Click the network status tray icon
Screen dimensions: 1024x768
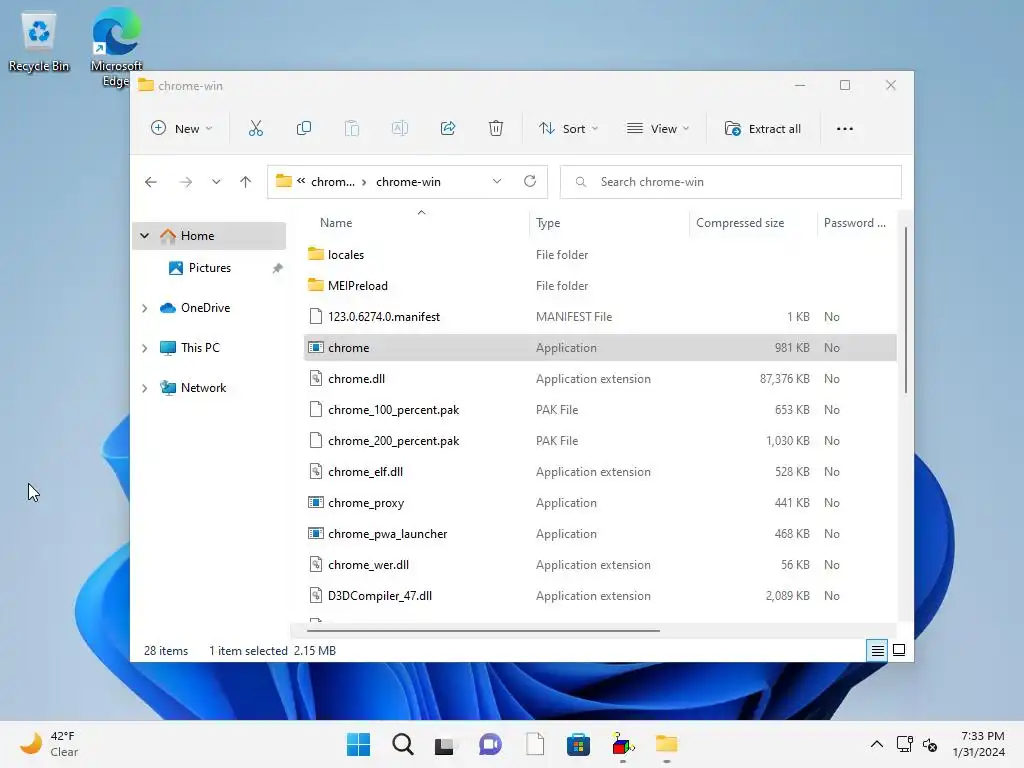(x=904, y=744)
